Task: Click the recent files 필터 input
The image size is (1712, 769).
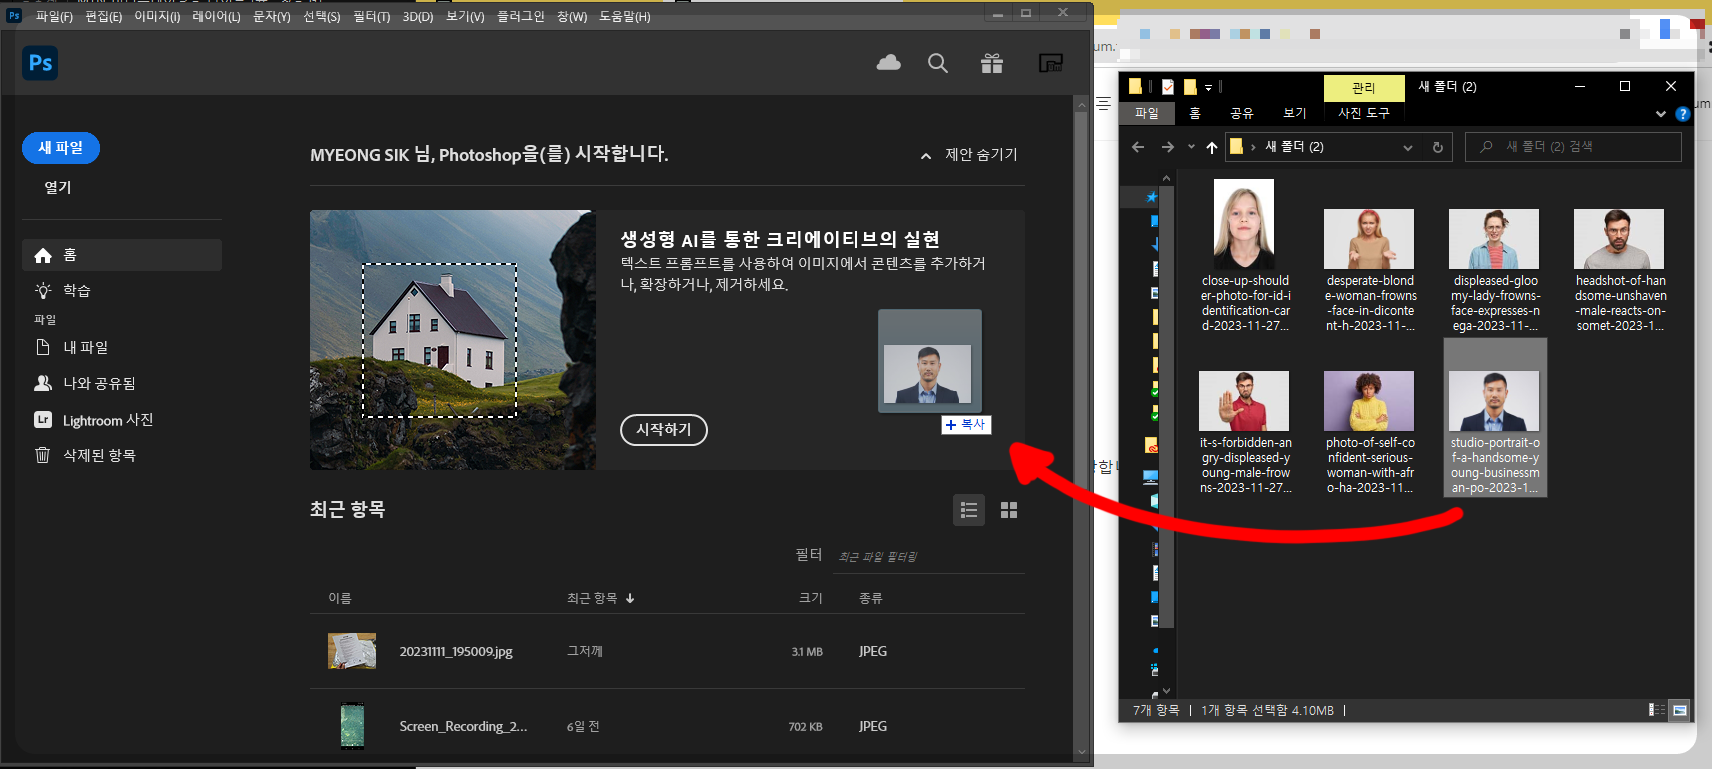Action: tap(929, 556)
